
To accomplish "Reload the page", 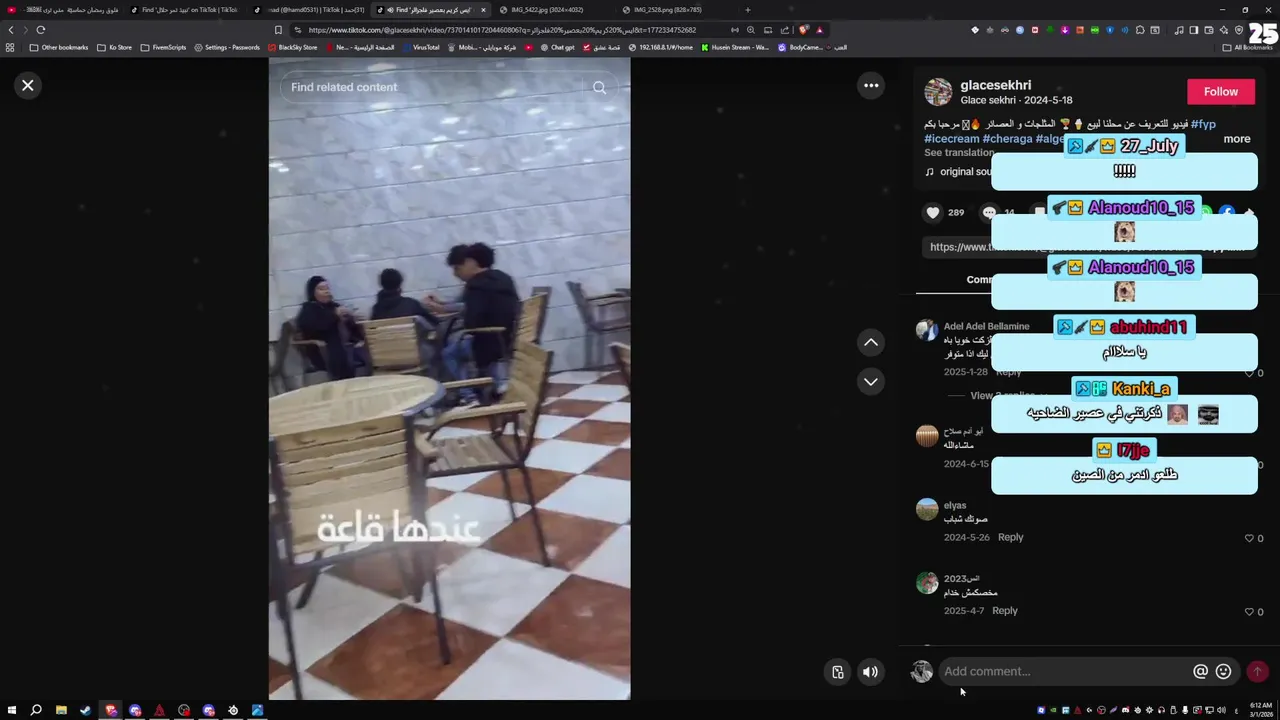I will point(40,30).
